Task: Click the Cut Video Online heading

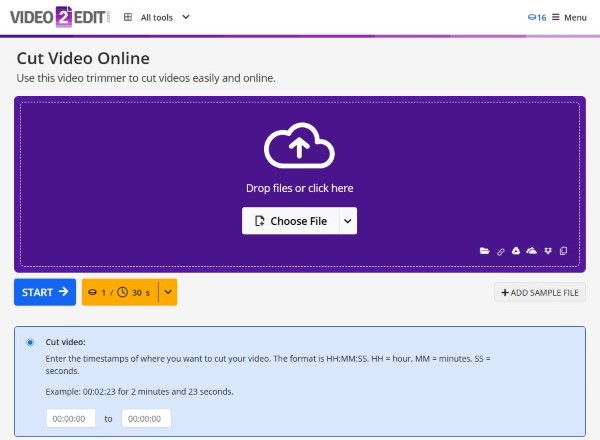Action: point(83,59)
